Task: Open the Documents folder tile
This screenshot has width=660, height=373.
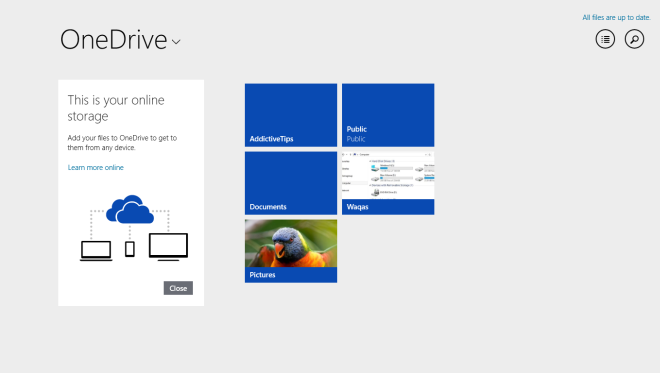Action: [291, 183]
